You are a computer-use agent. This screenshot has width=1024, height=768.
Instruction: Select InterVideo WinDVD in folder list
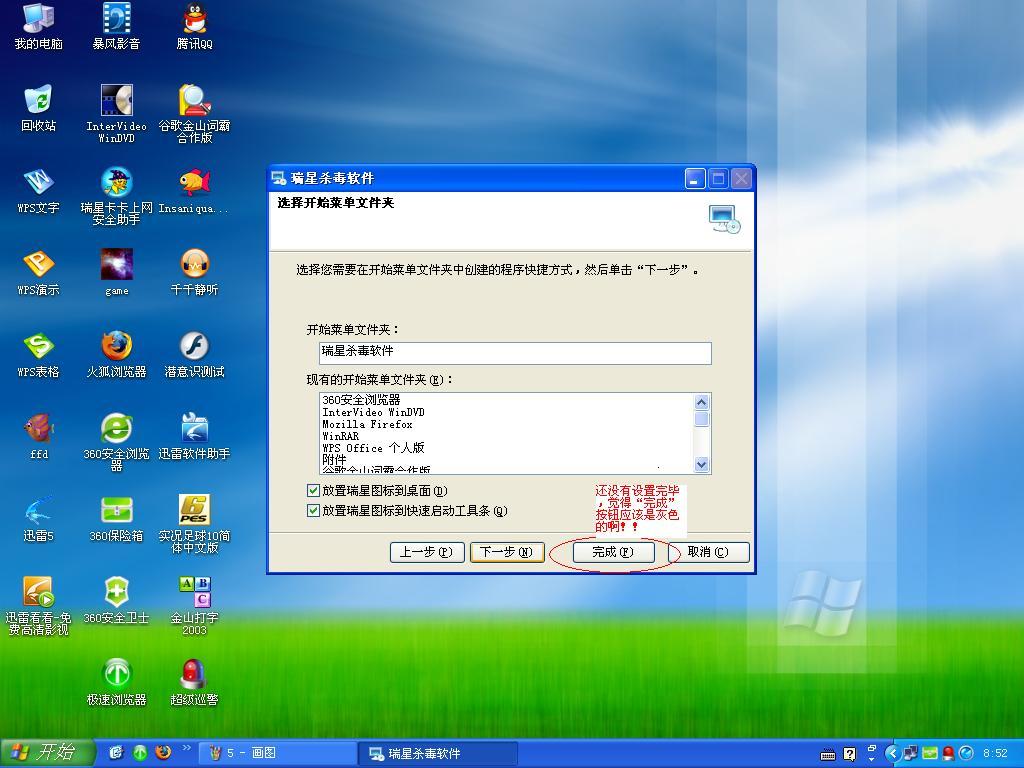[374, 412]
